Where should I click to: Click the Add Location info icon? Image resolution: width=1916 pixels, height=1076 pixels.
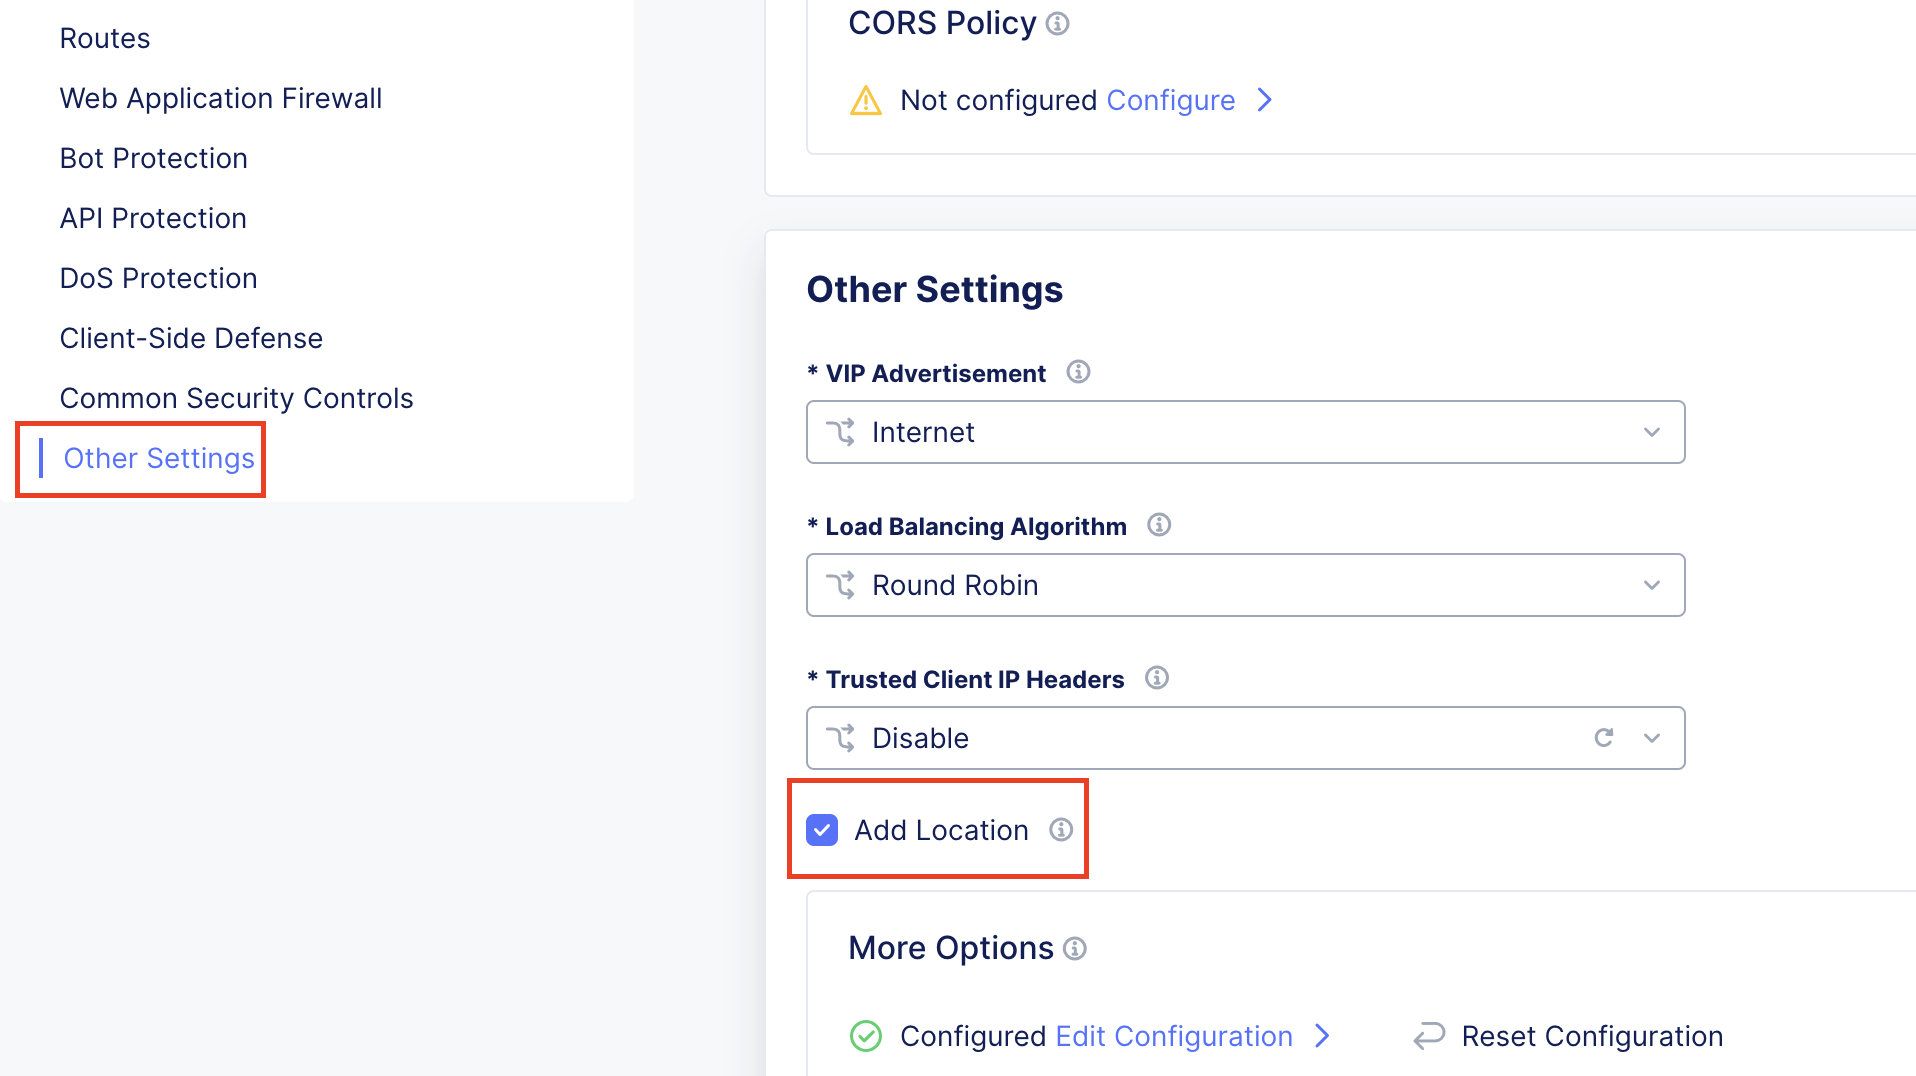point(1061,830)
